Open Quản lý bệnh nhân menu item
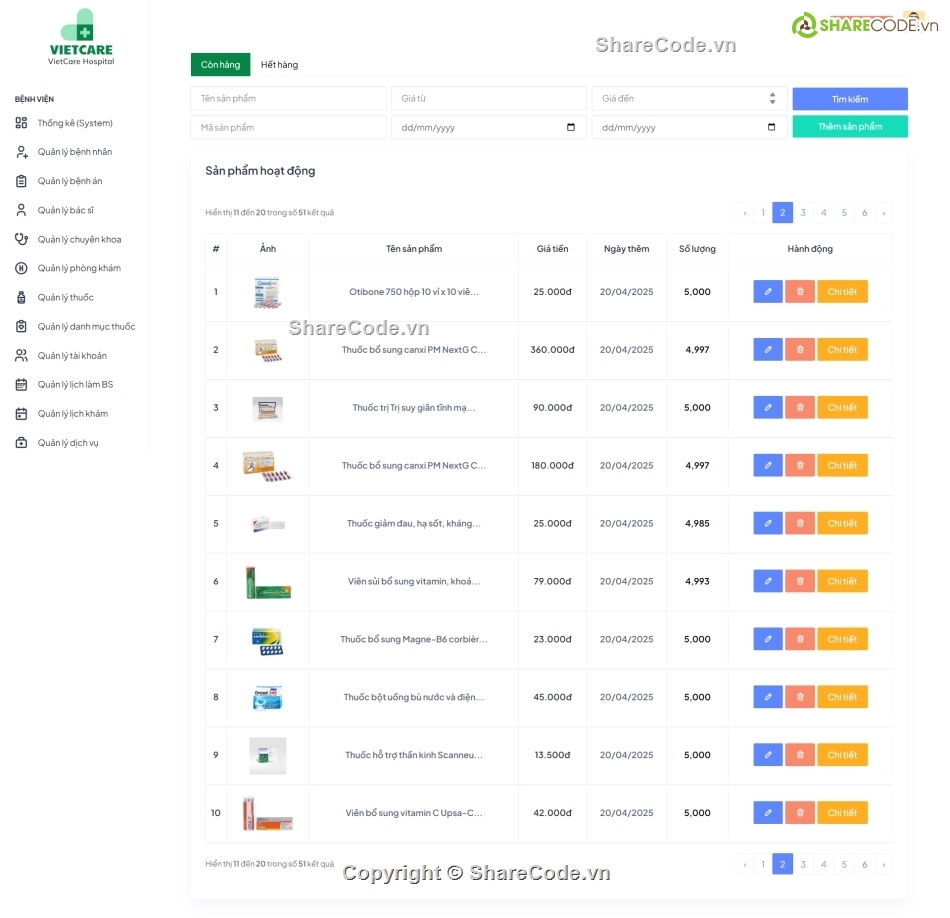The image size is (950, 918). click(x=75, y=152)
